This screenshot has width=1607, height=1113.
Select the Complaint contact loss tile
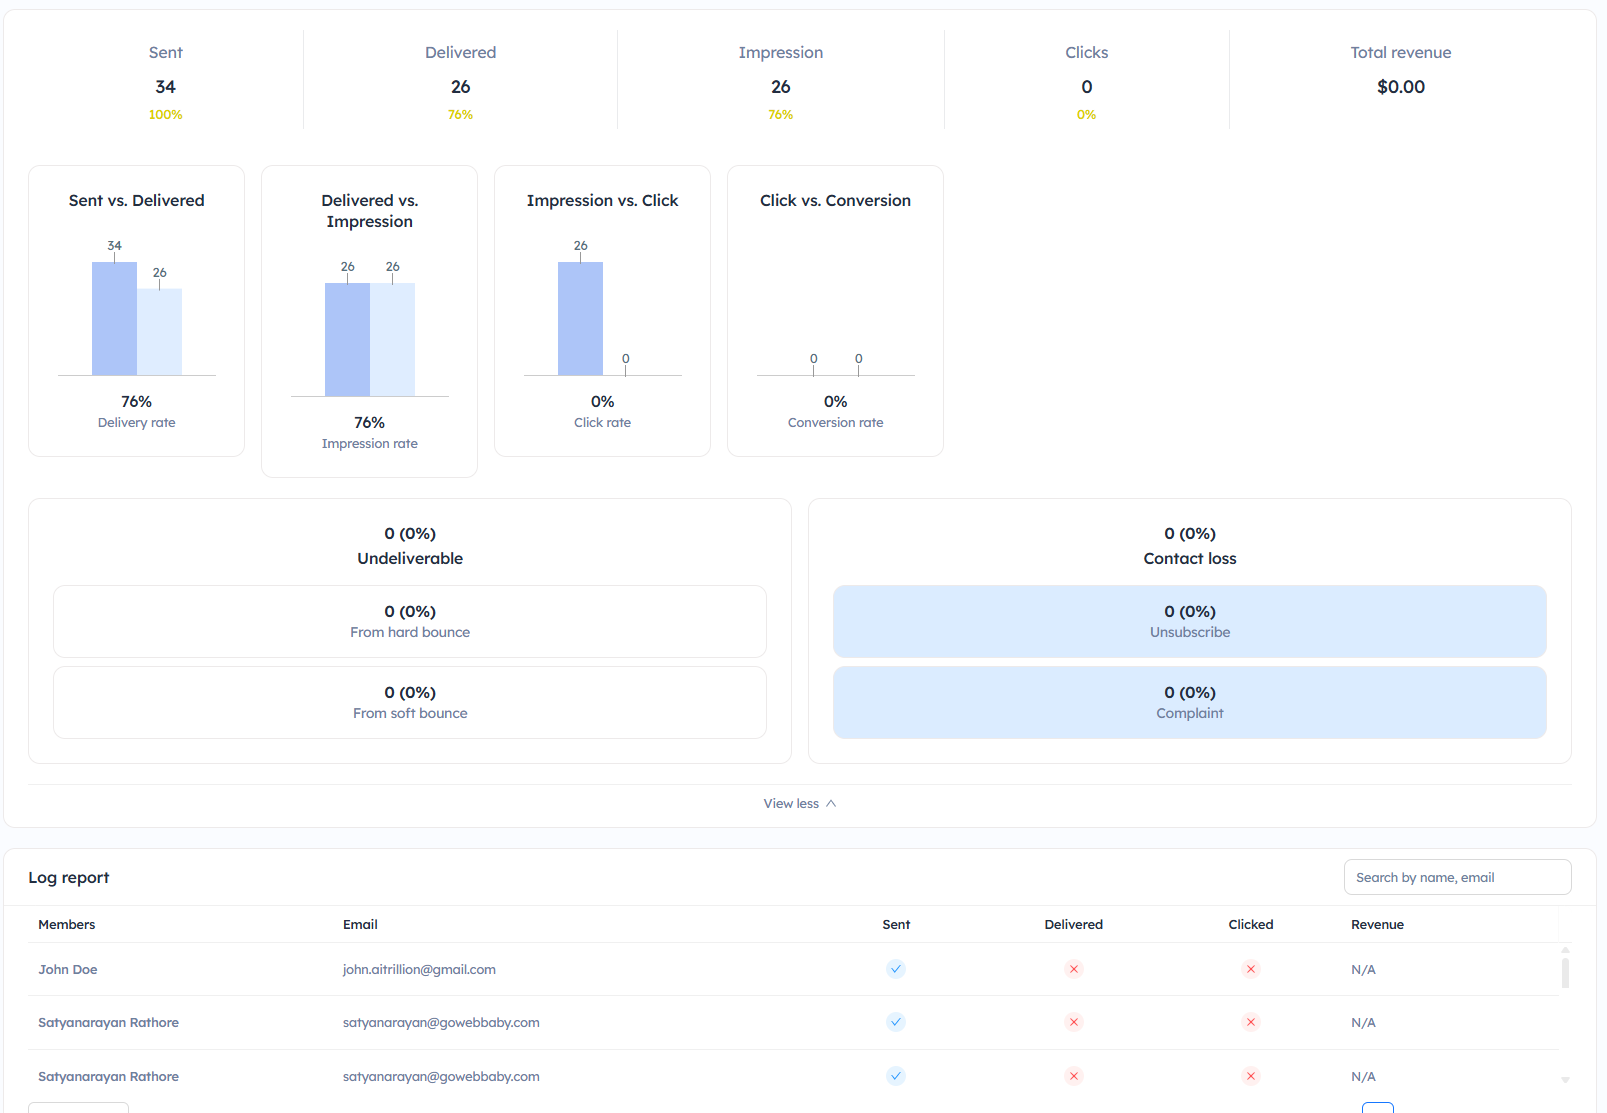(1189, 702)
